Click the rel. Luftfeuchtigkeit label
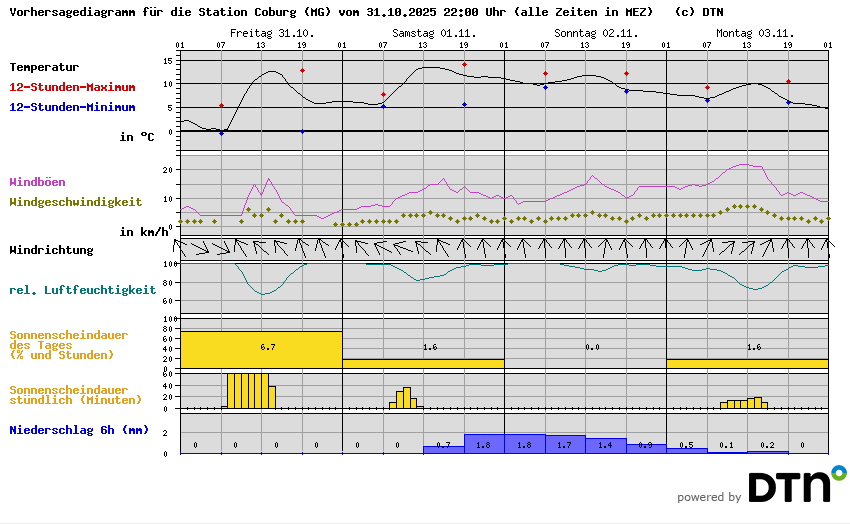Screen dimensions: 850x524 coord(82,290)
